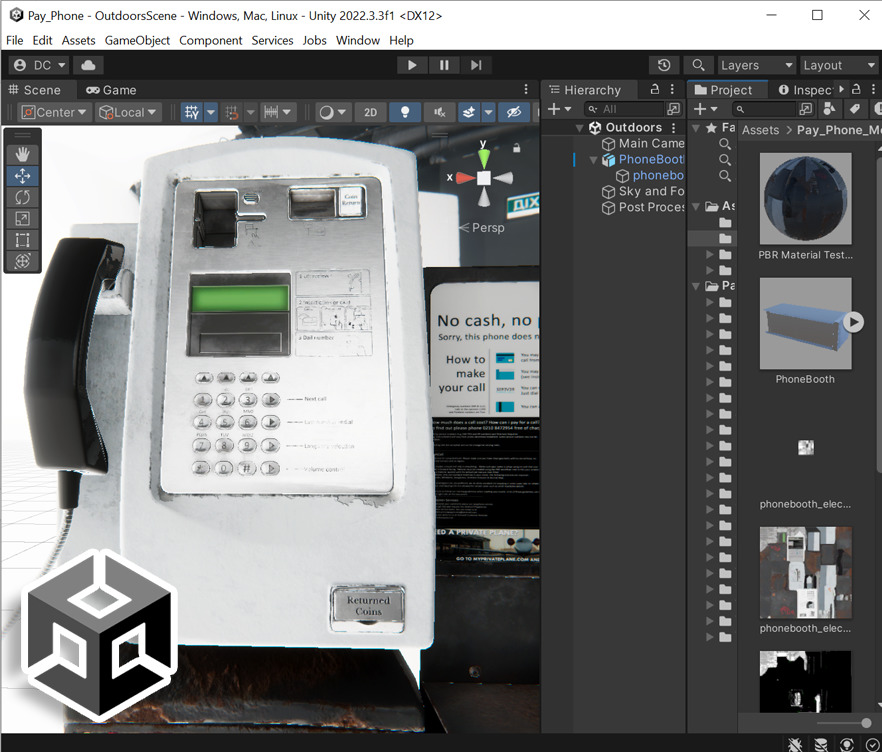Toggle 2D mode in the Scene view
Screen dimensions: 882x752
click(x=370, y=112)
